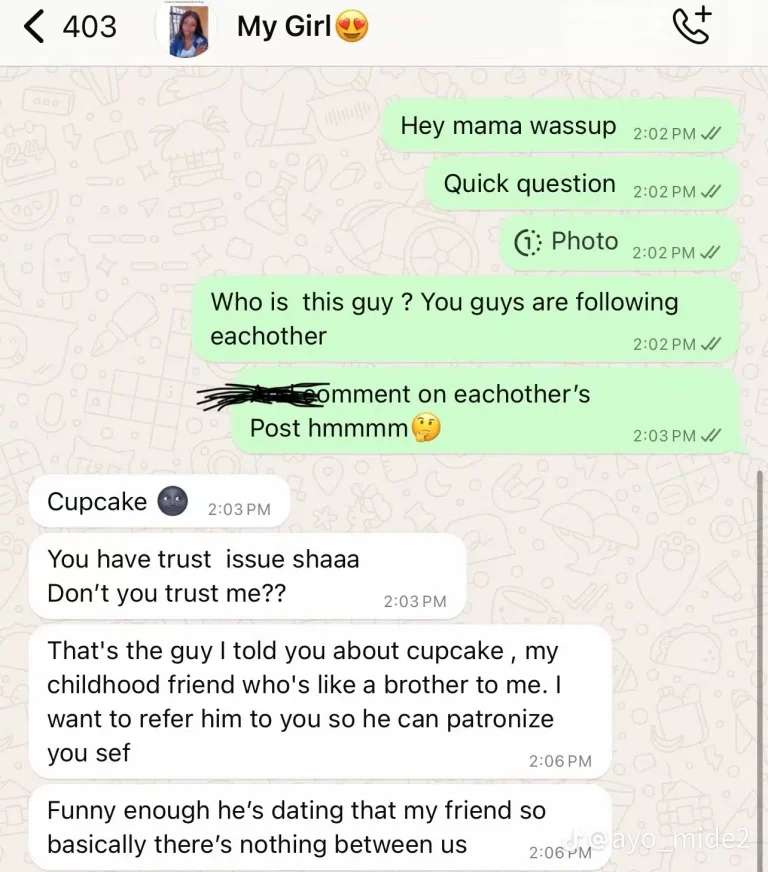The width and height of the screenshot is (768, 872).
Task: Tap read ticks on Quick question message
Action: 711,191
